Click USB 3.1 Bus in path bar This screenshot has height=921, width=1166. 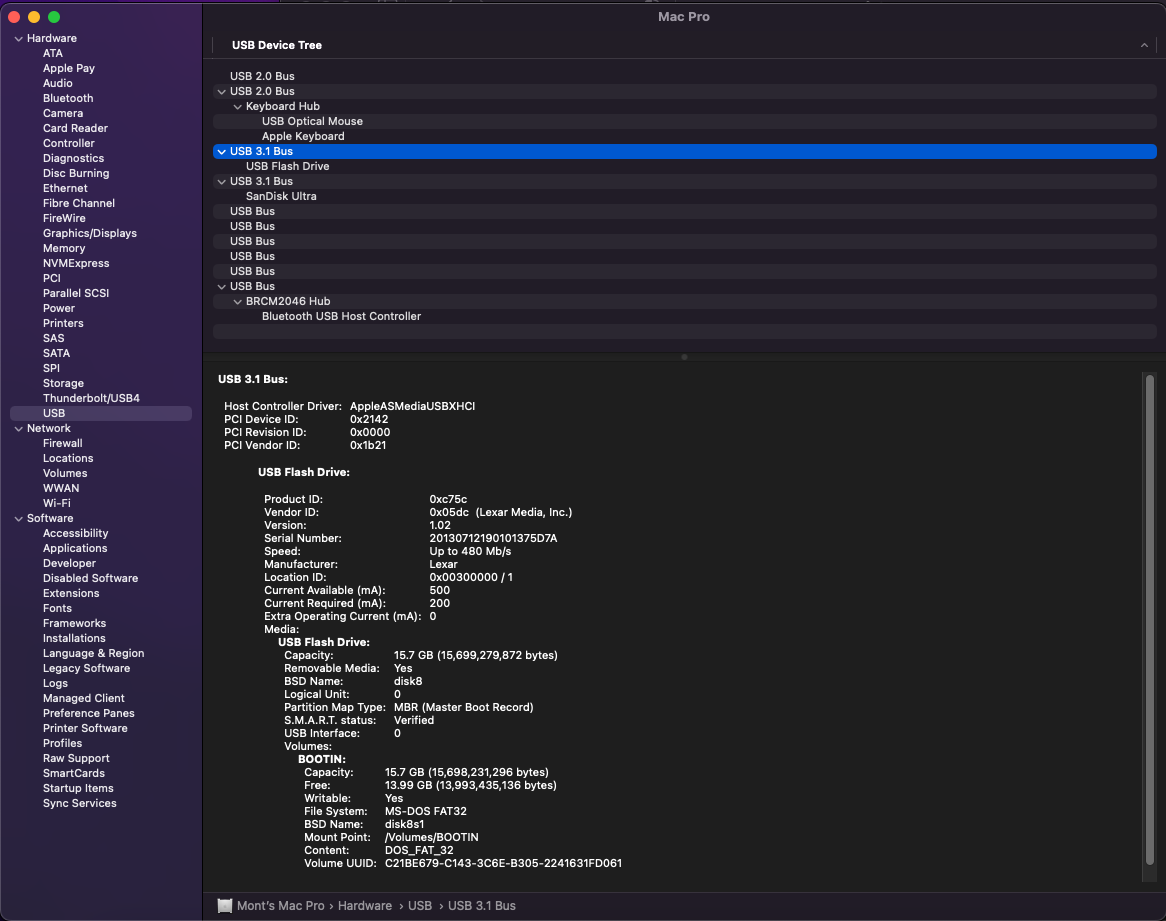(x=481, y=905)
